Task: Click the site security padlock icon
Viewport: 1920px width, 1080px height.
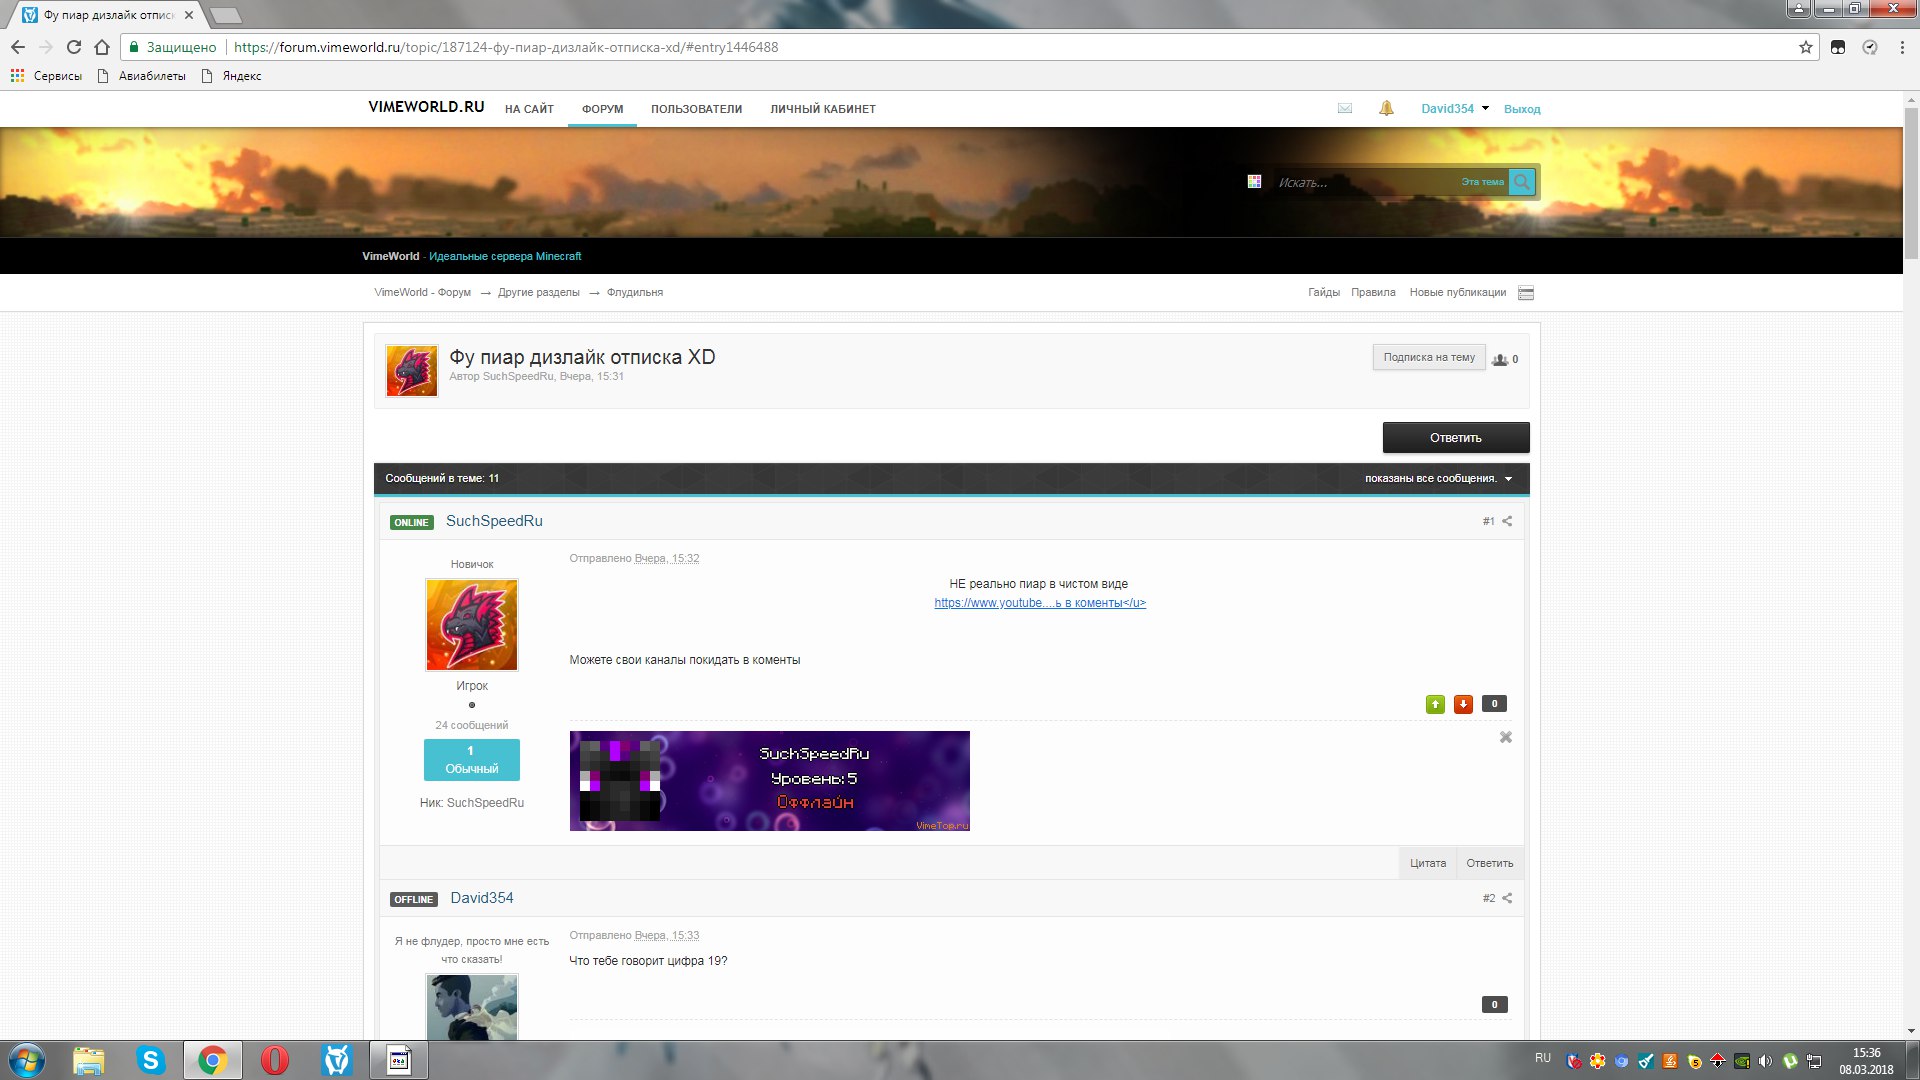Action: click(134, 47)
